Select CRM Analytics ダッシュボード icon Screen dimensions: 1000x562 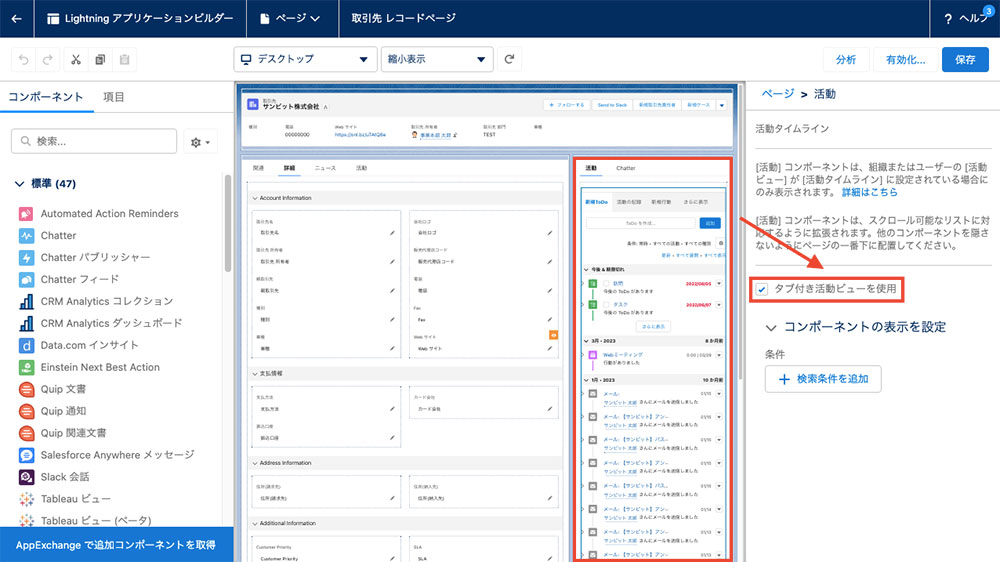pyautogui.click(x=26, y=323)
